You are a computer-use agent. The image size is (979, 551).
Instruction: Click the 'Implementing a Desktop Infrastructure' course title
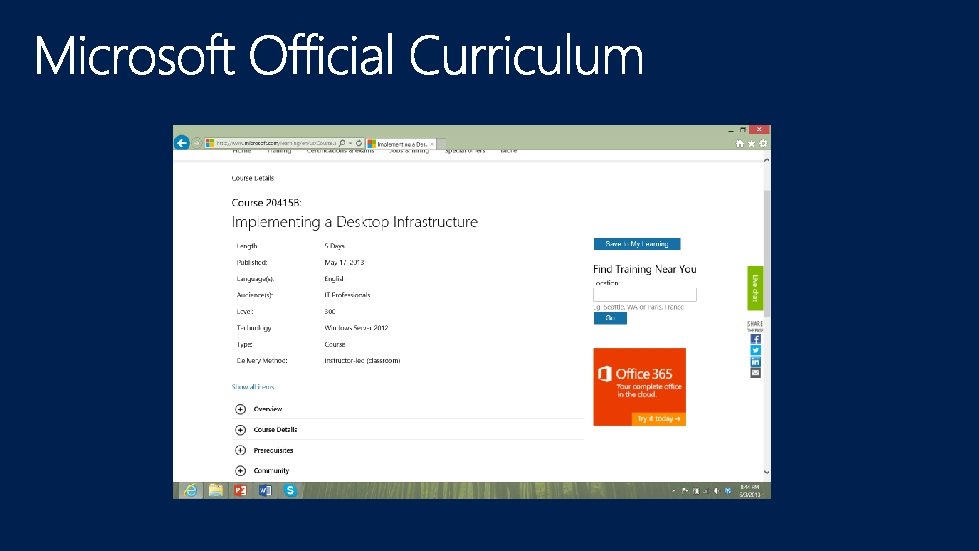click(355, 222)
